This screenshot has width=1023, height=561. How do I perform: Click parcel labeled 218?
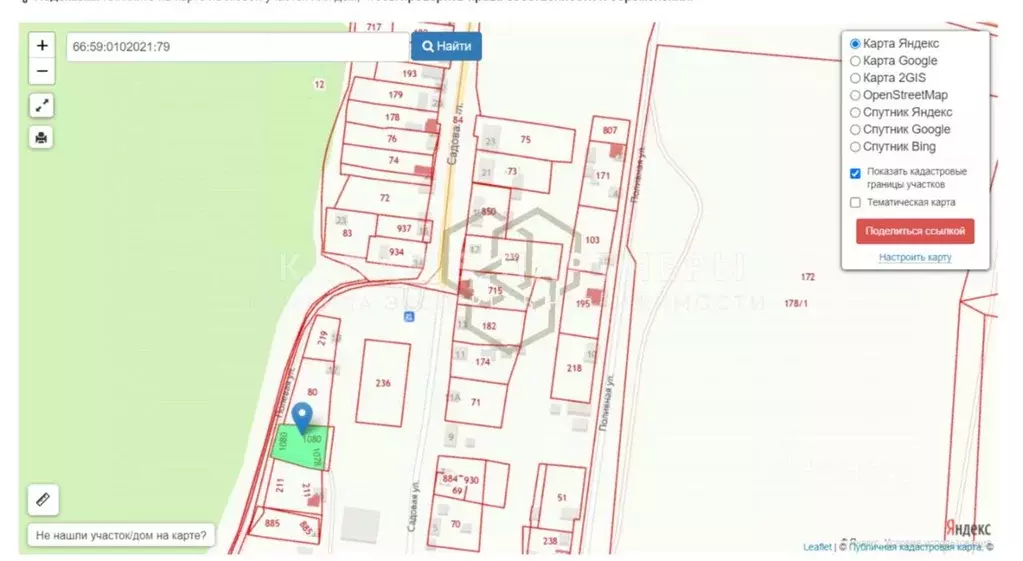574,368
